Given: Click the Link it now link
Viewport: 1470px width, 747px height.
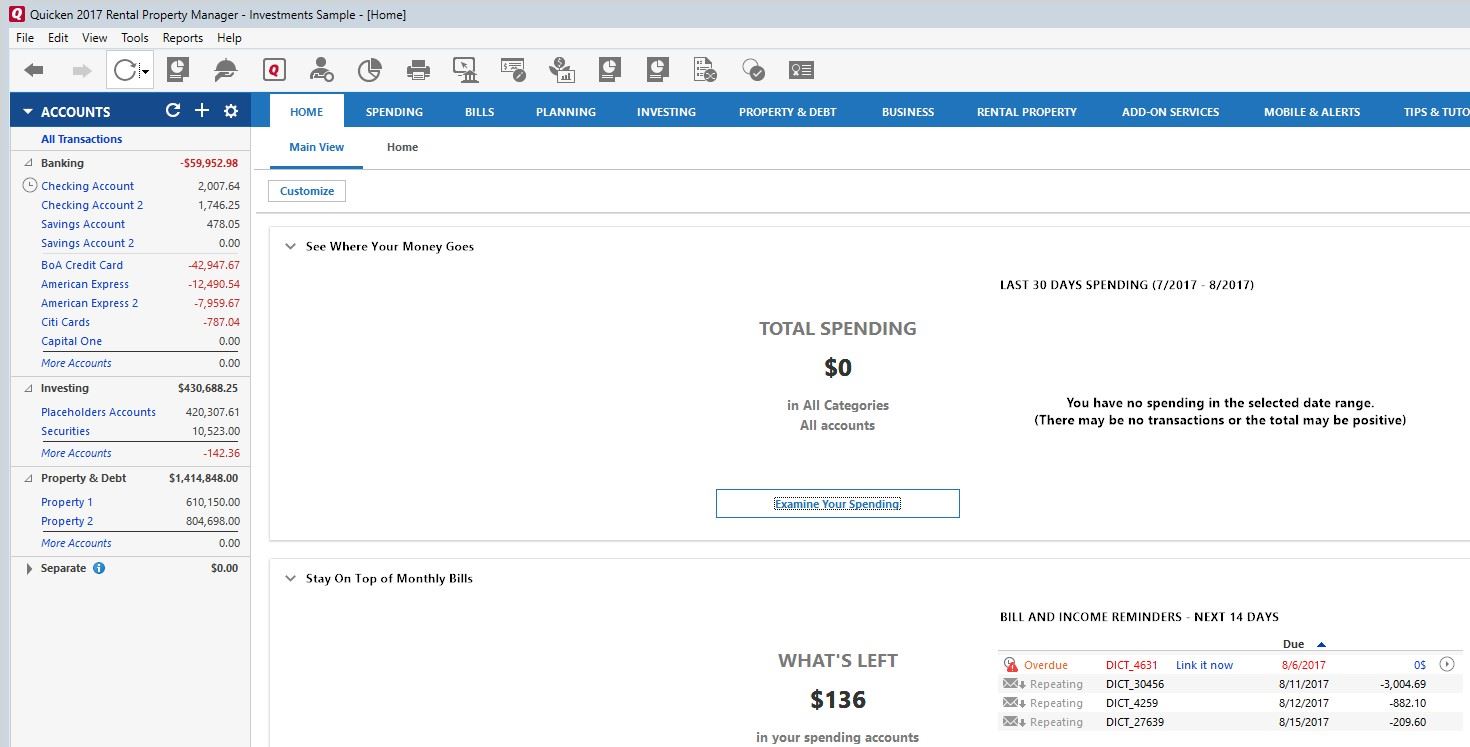Looking at the screenshot, I should click(x=1204, y=665).
